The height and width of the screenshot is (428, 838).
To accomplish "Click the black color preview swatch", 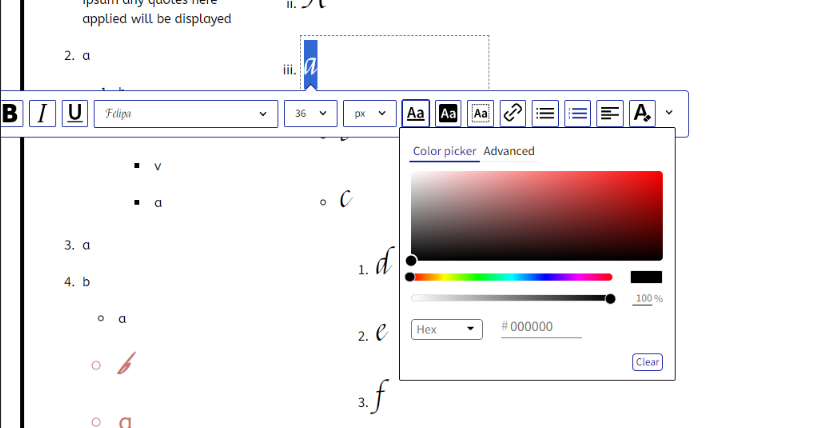I will 646,277.
